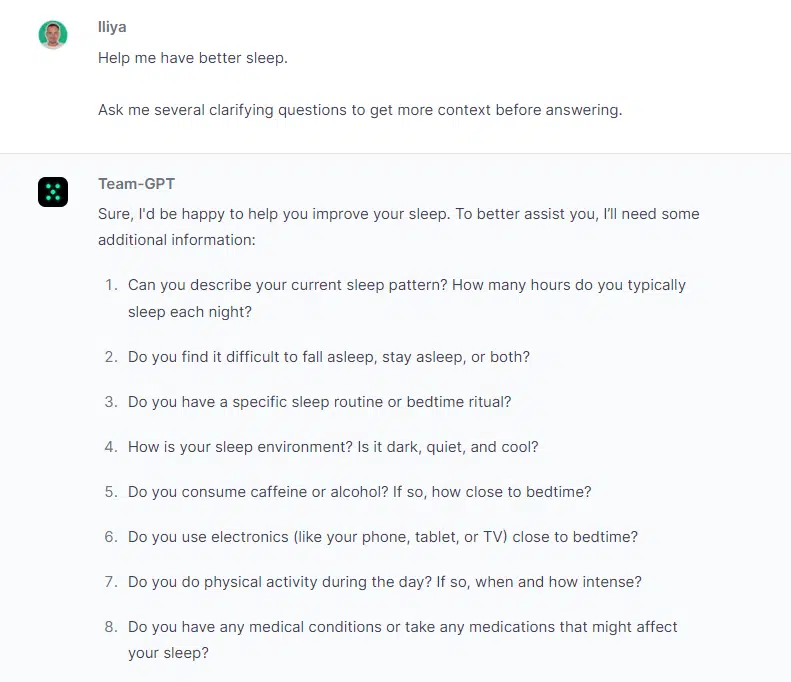
Task: Select the Iliya username label
Action: 112,27
